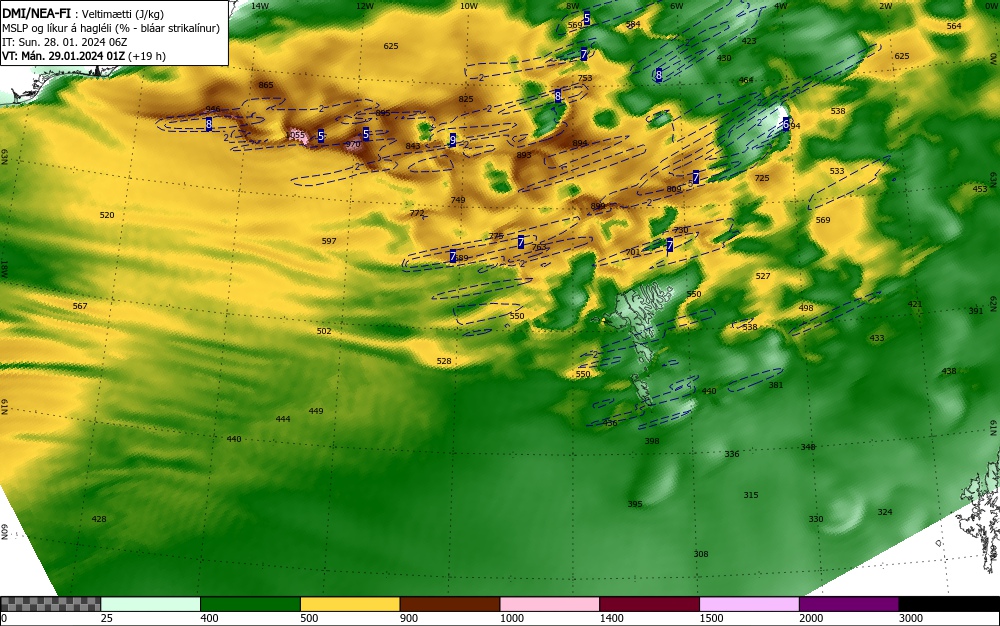Click the 6W longitude label

[677, 6]
